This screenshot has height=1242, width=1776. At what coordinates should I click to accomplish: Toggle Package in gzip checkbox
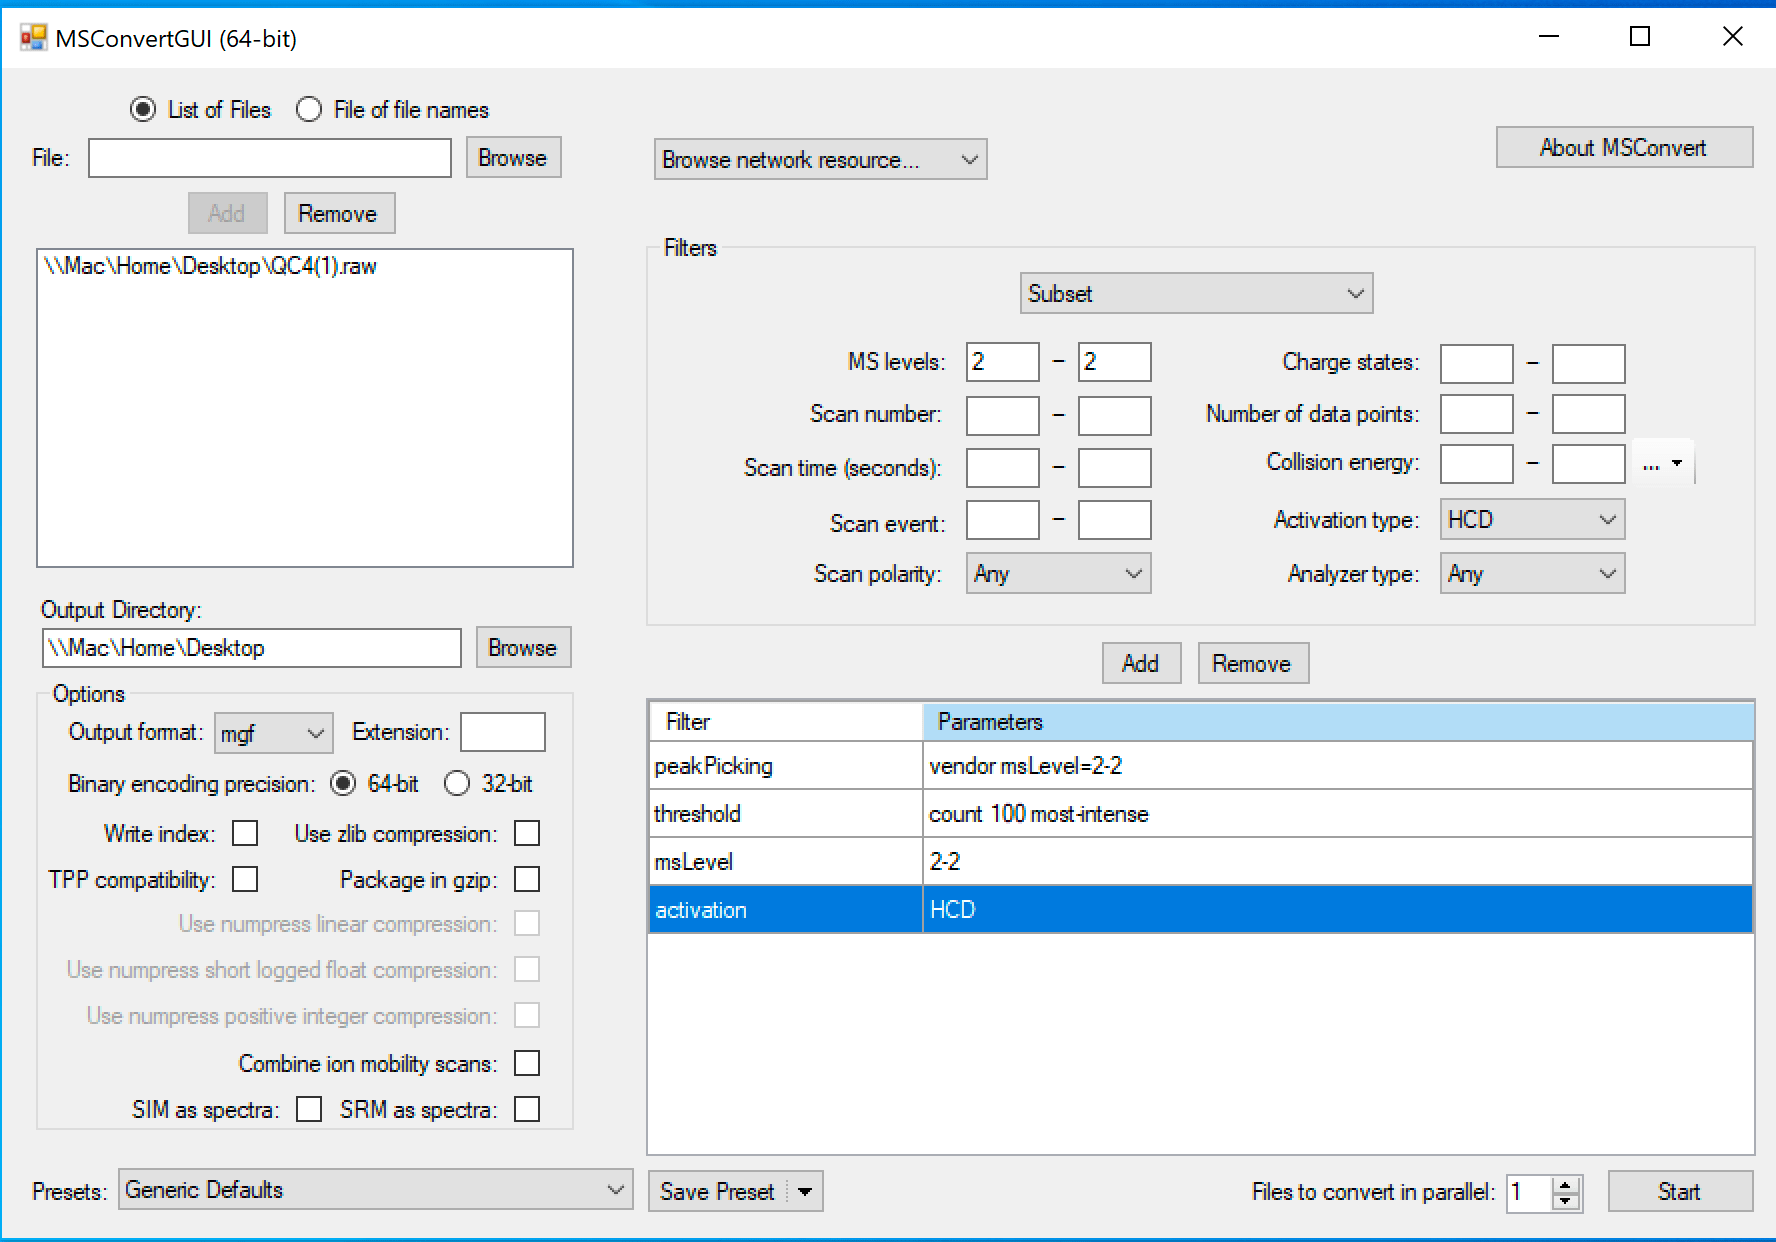[x=527, y=879]
